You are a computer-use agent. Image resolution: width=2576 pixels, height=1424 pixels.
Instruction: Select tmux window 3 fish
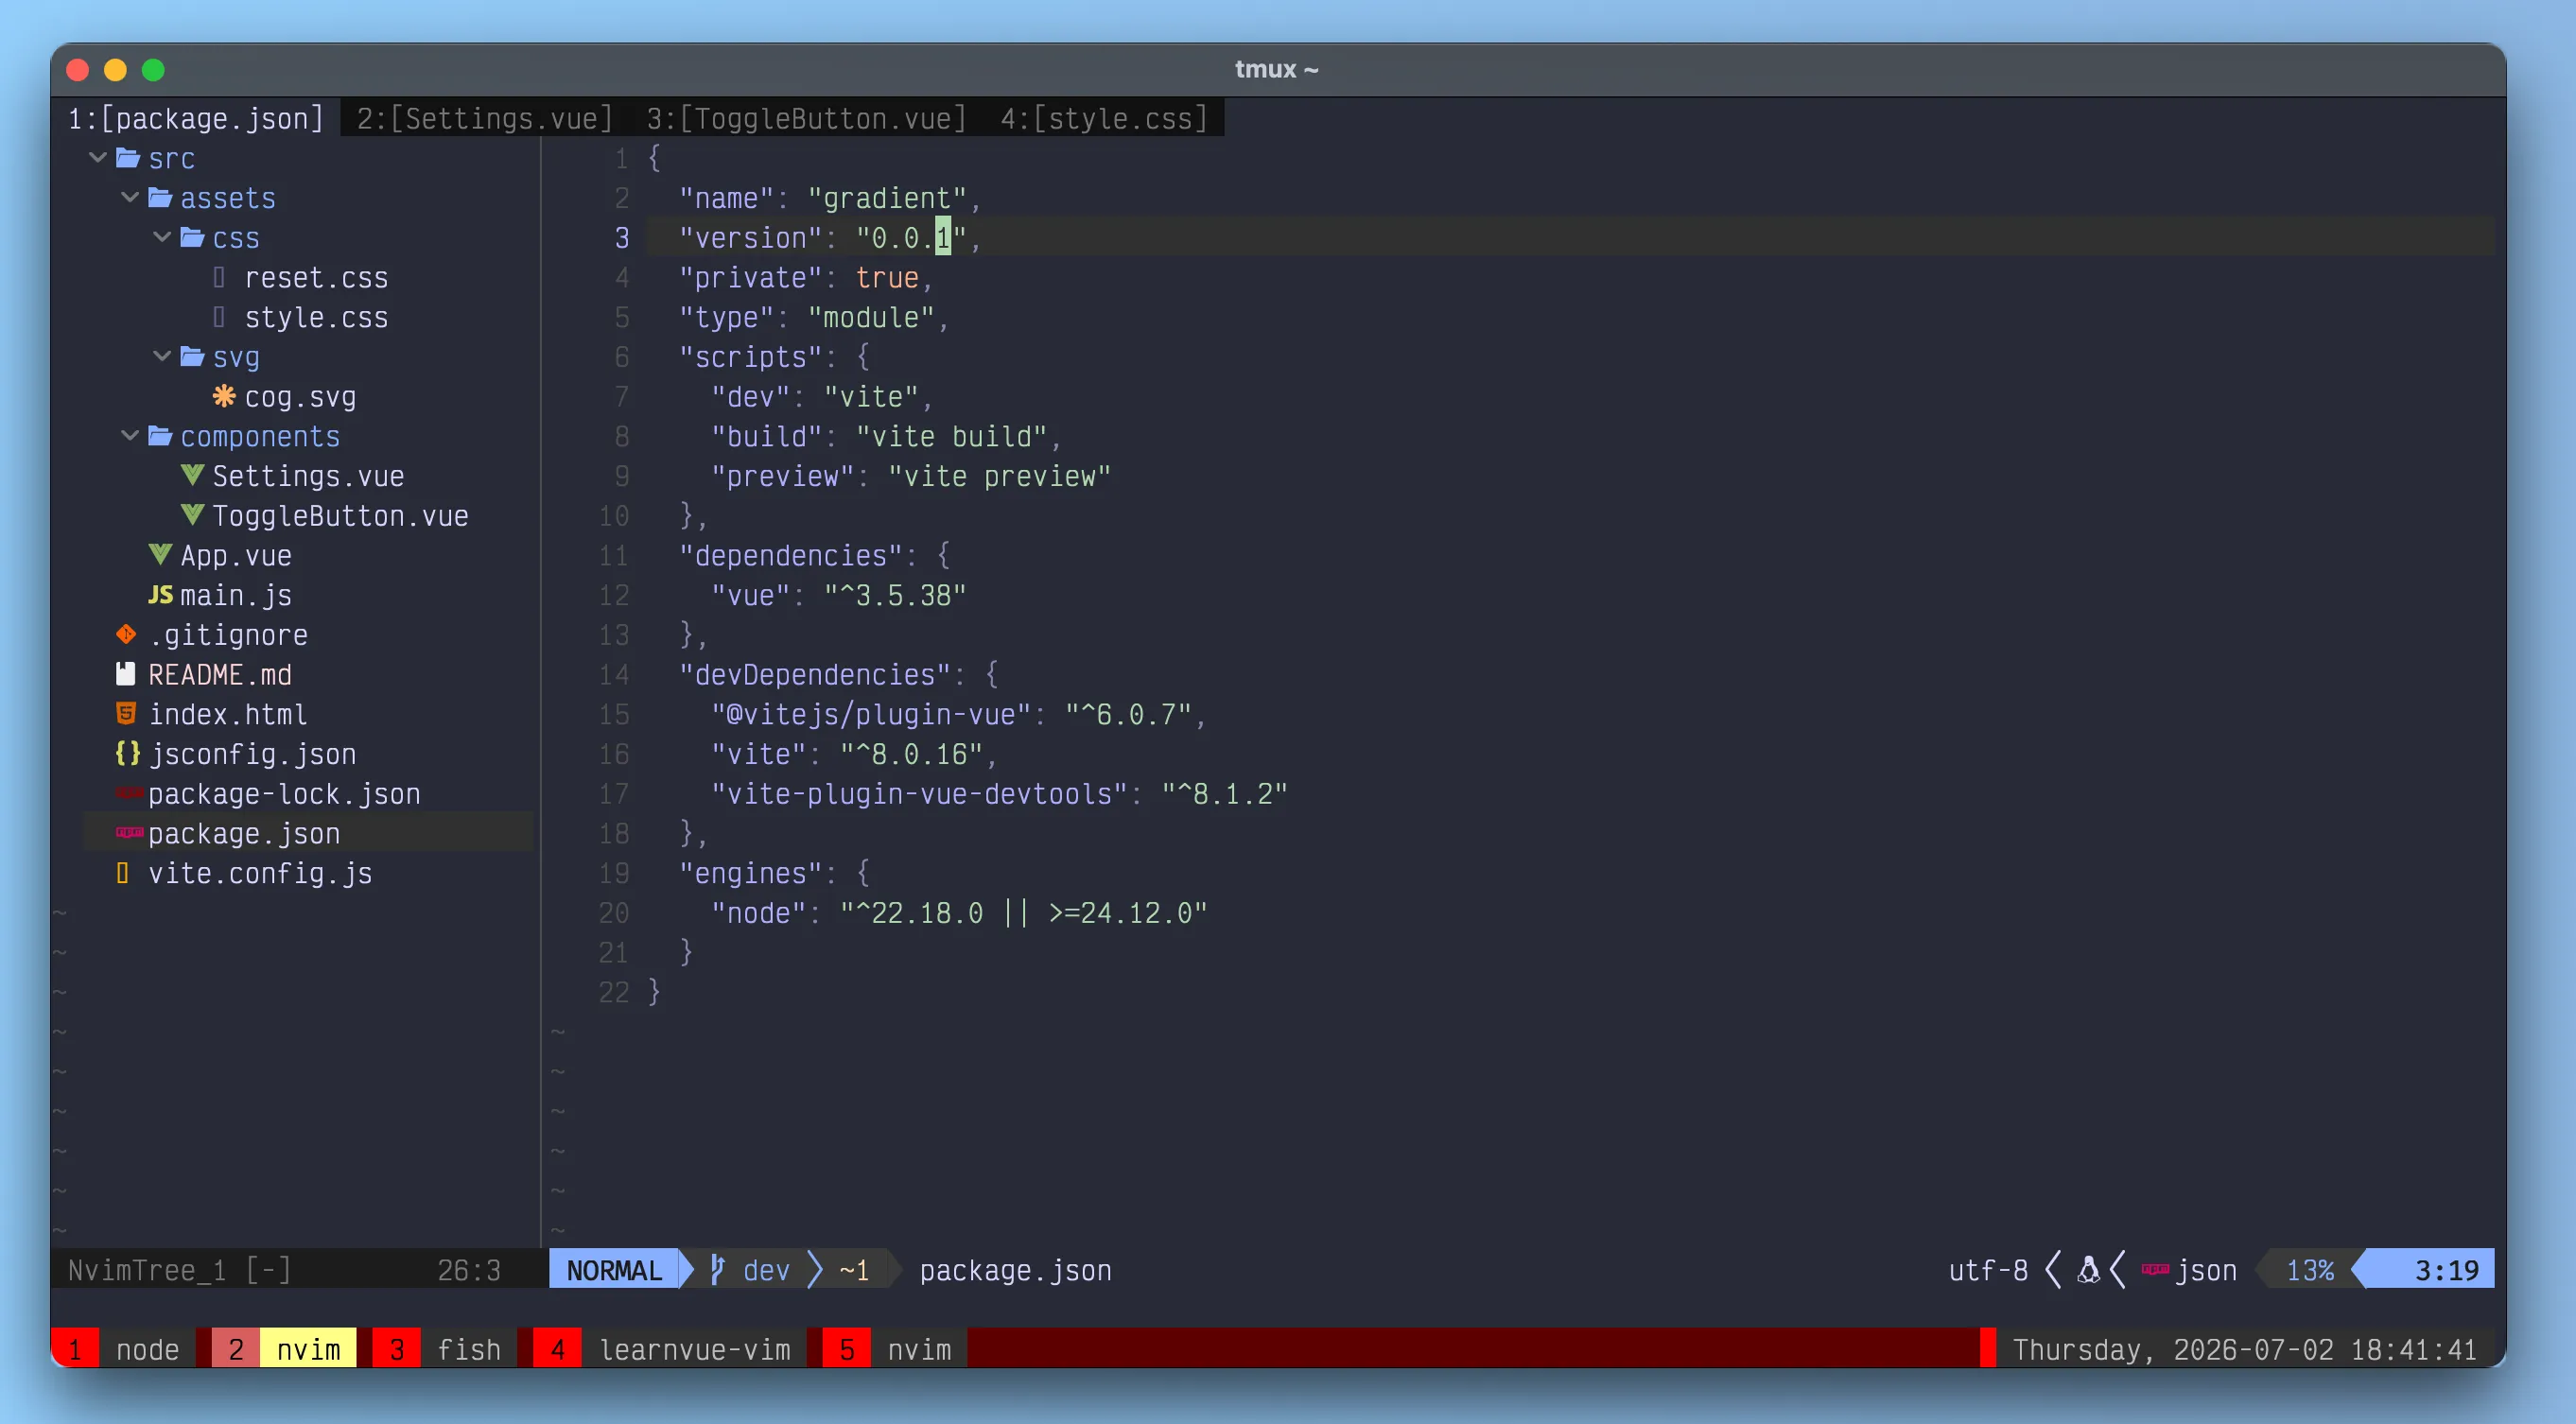(x=445, y=1349)
